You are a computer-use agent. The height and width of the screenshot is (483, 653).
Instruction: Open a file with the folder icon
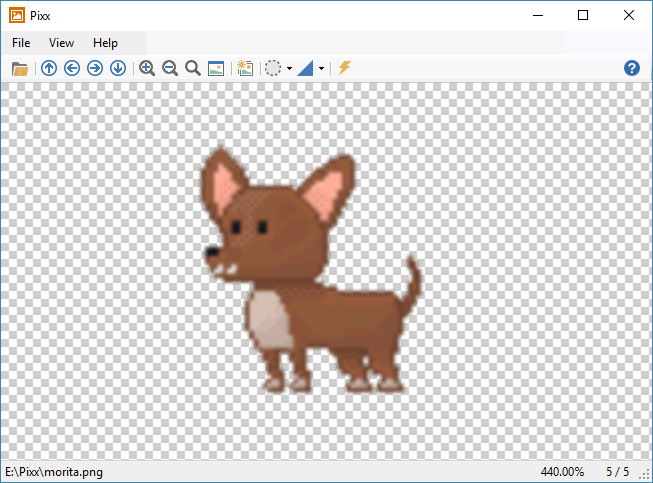[20, 68]
